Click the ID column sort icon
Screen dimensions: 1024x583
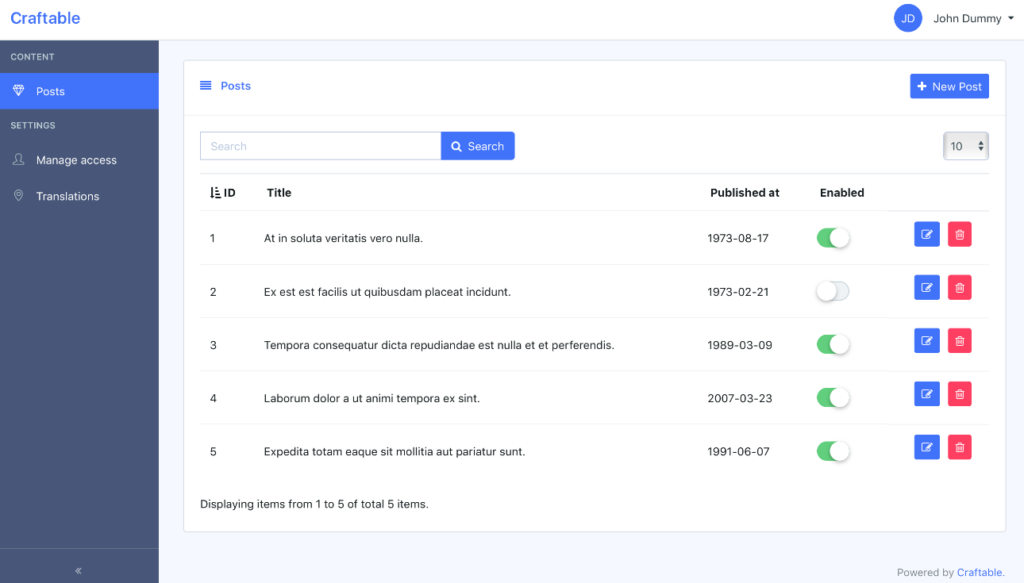click(215, 193)
